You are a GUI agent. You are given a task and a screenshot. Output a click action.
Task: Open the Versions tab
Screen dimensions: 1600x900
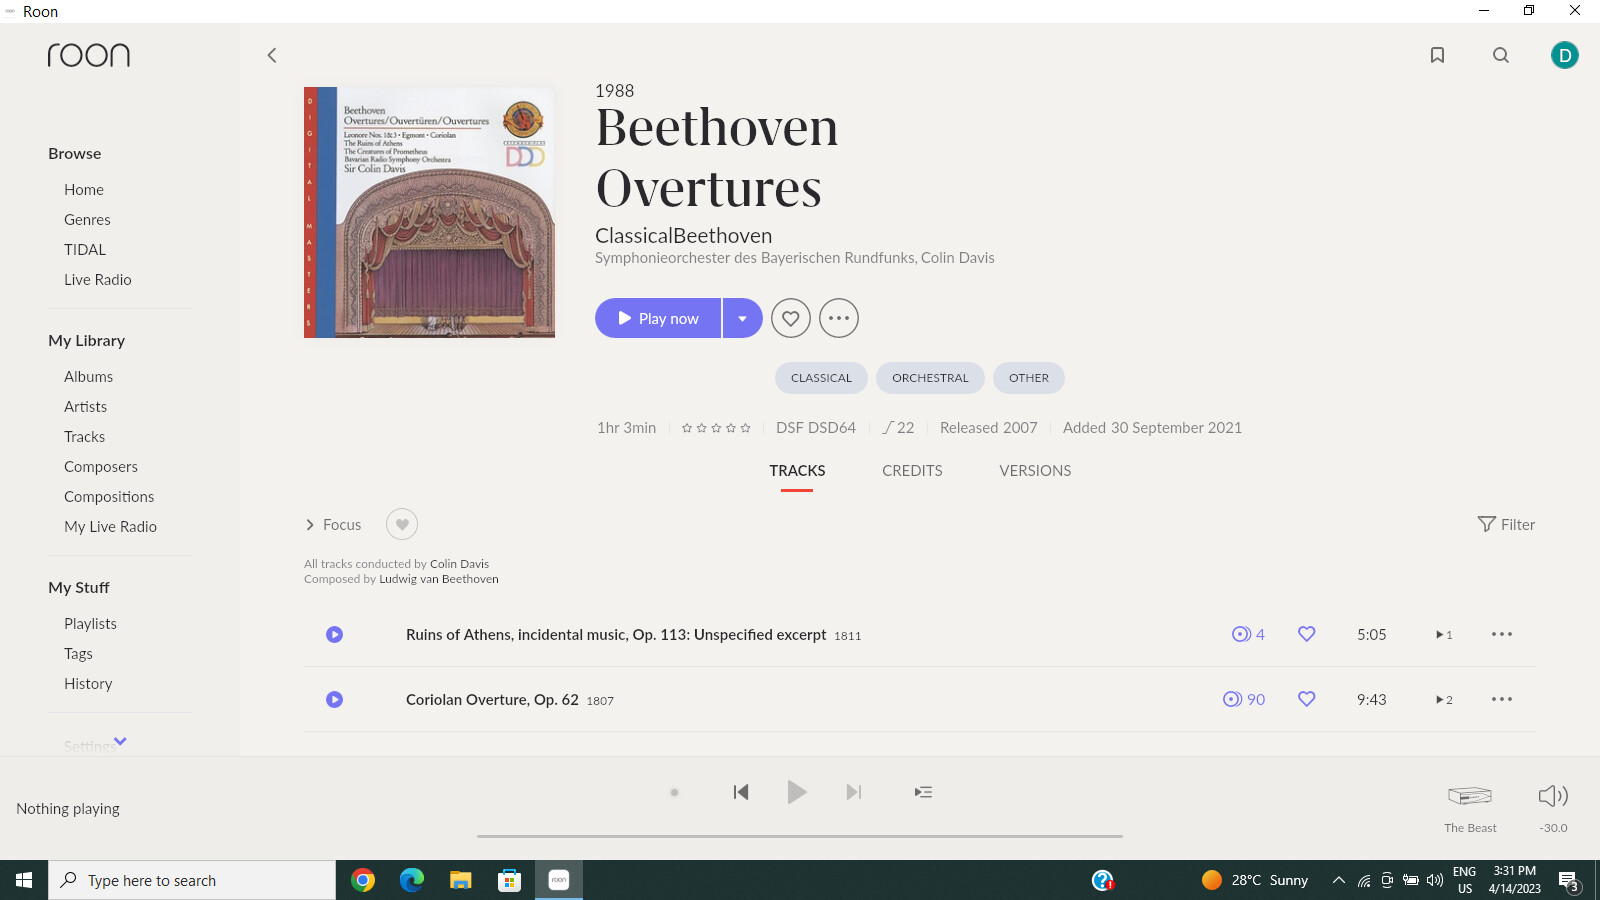pyautogui.click(x=1035, y=470)
